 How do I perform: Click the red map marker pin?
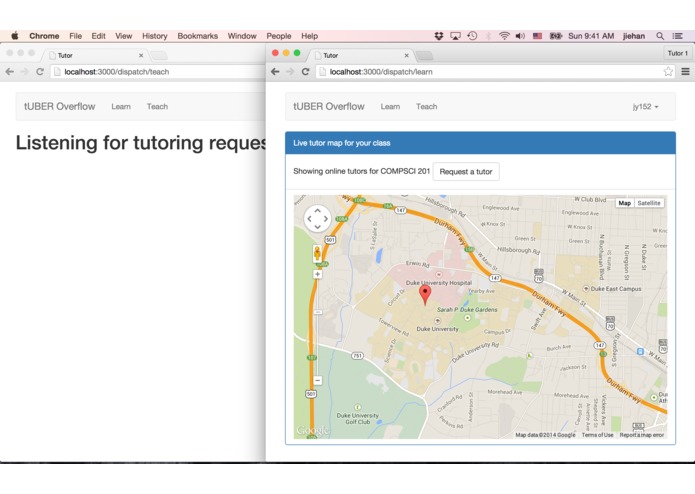425,295
